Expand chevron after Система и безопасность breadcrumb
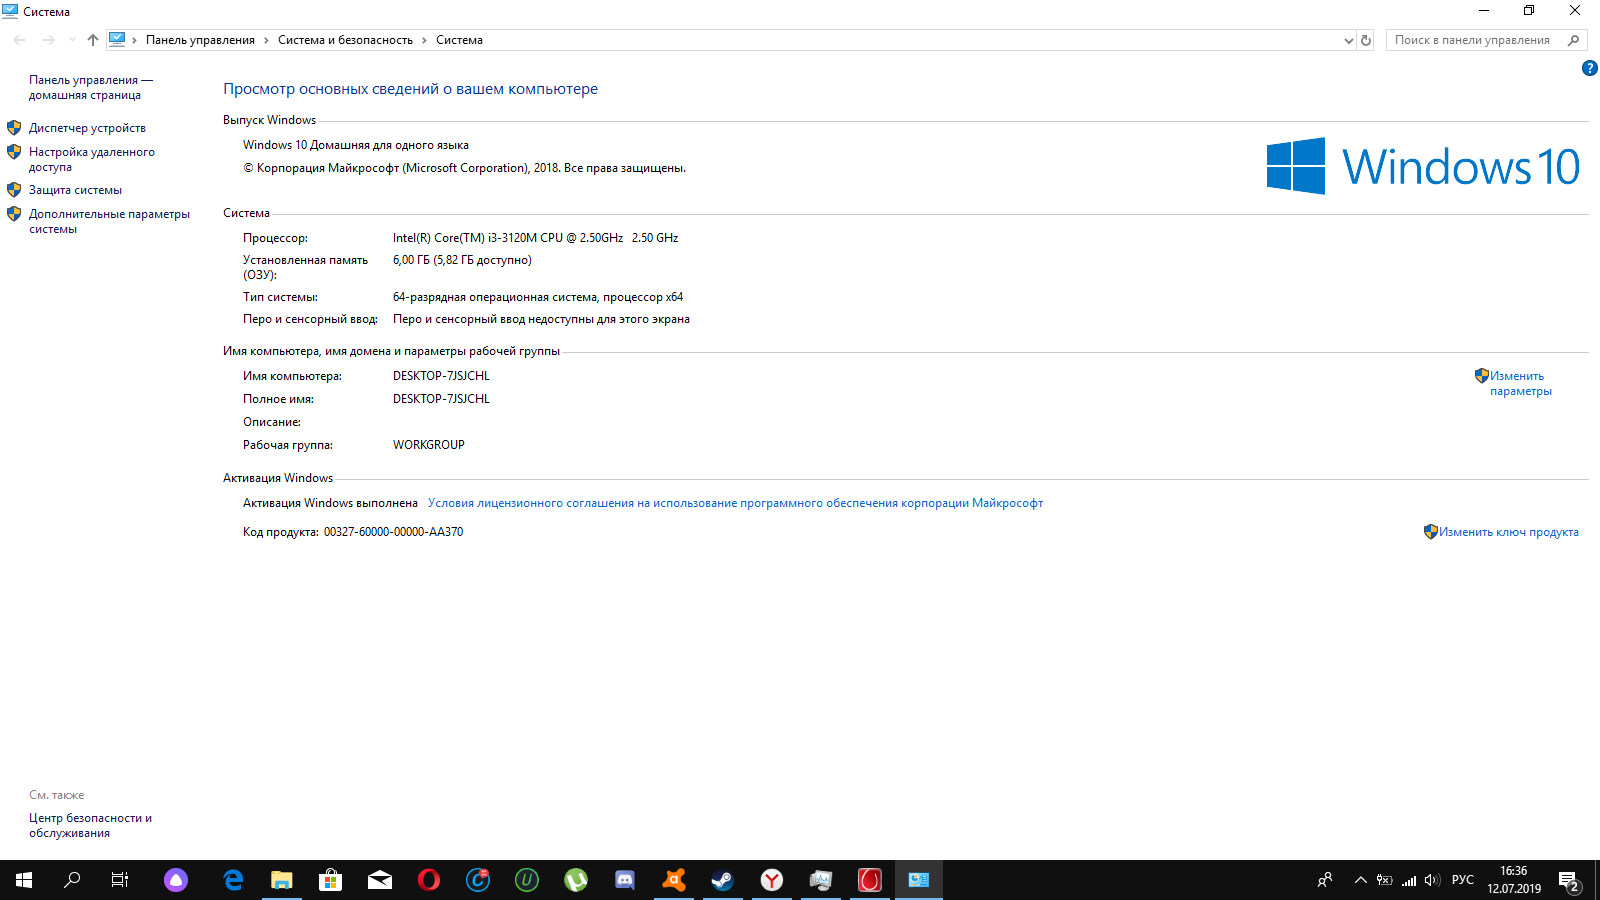 point(424,40)
